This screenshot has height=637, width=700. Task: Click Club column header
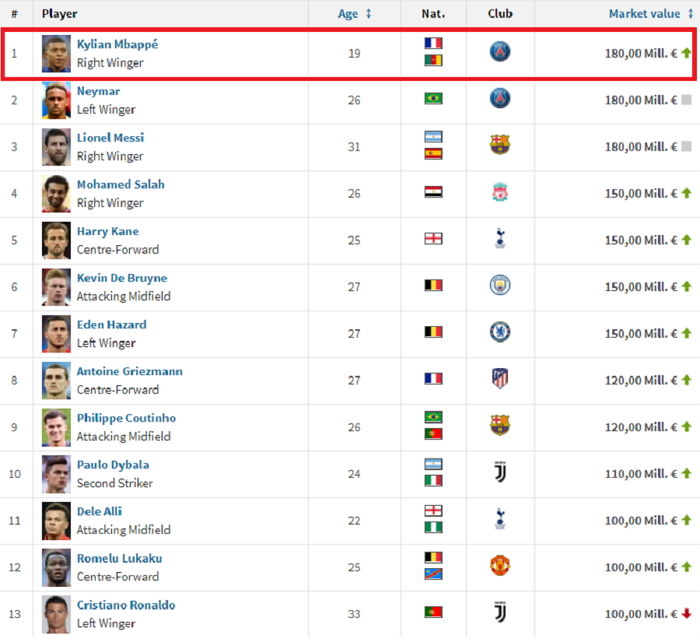(x=500, y=14)
